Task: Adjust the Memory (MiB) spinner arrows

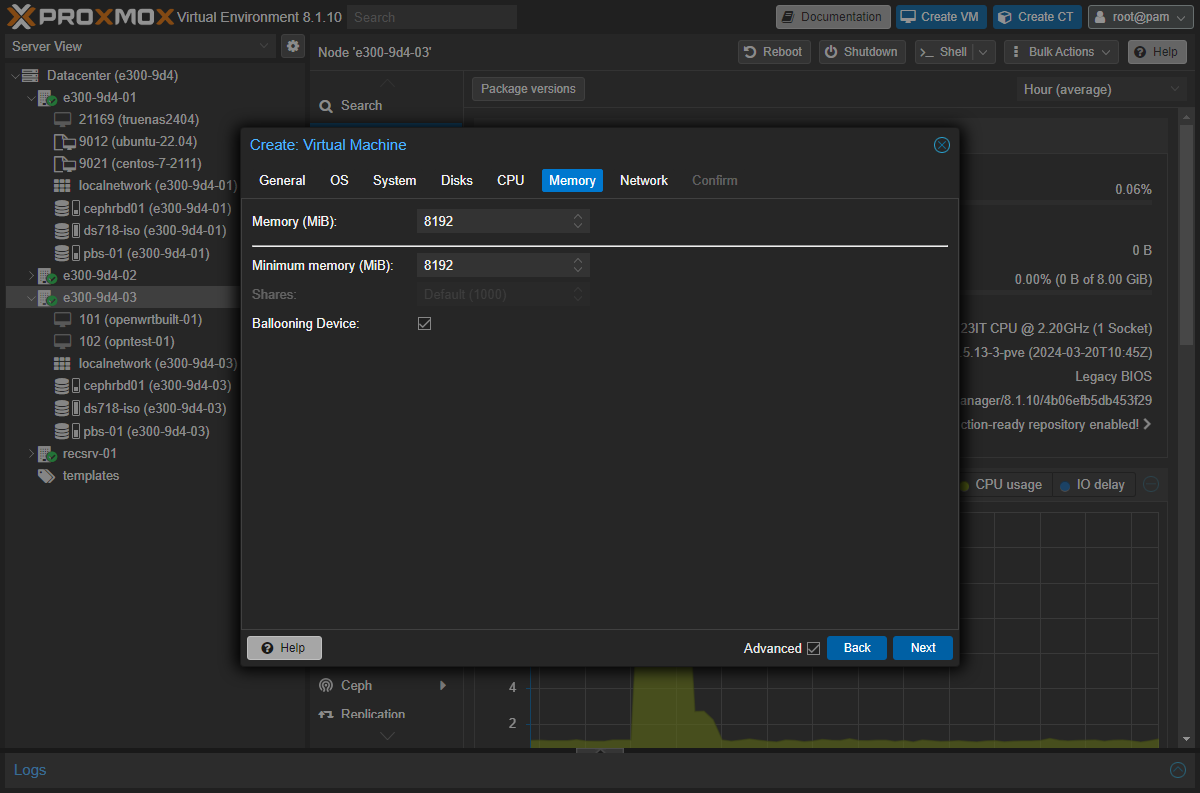Action: 578,221
